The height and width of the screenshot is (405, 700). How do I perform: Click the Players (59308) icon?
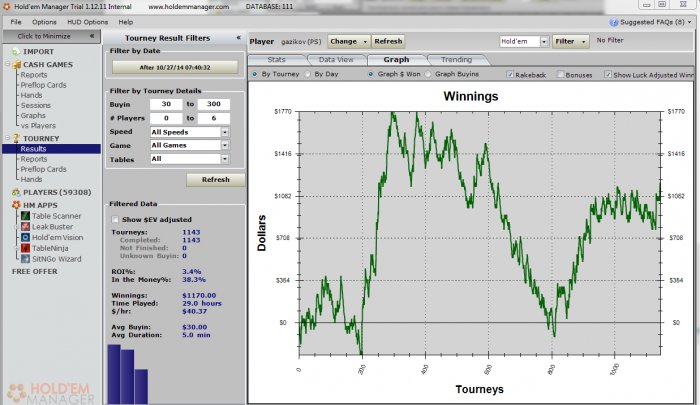16,192
